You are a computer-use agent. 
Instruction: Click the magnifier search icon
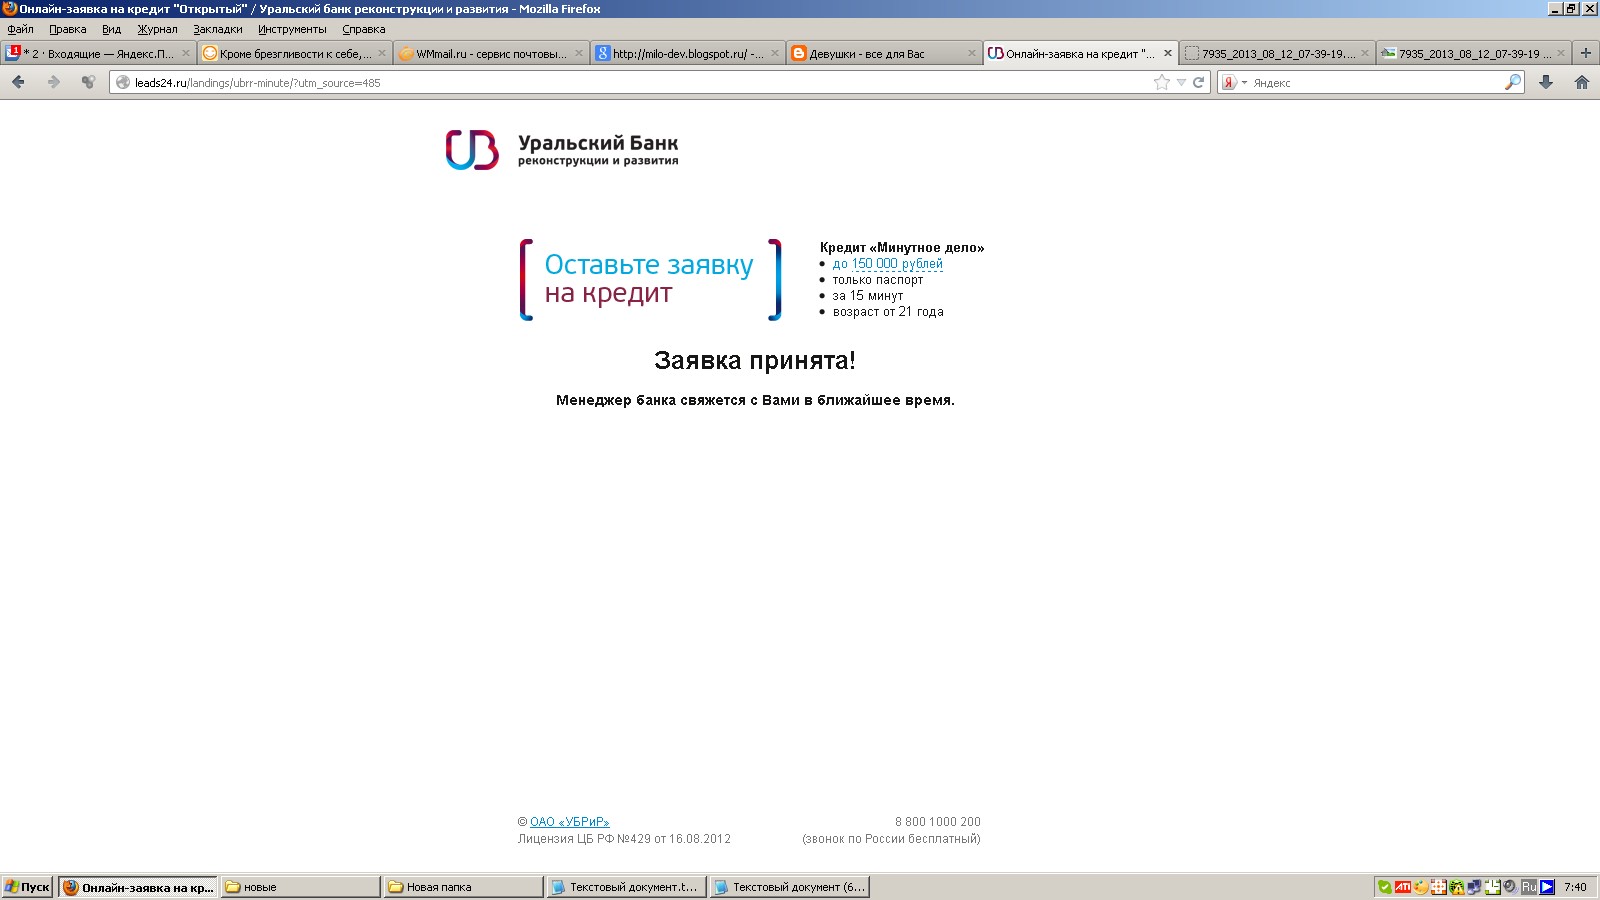(x=1512, y=82)
